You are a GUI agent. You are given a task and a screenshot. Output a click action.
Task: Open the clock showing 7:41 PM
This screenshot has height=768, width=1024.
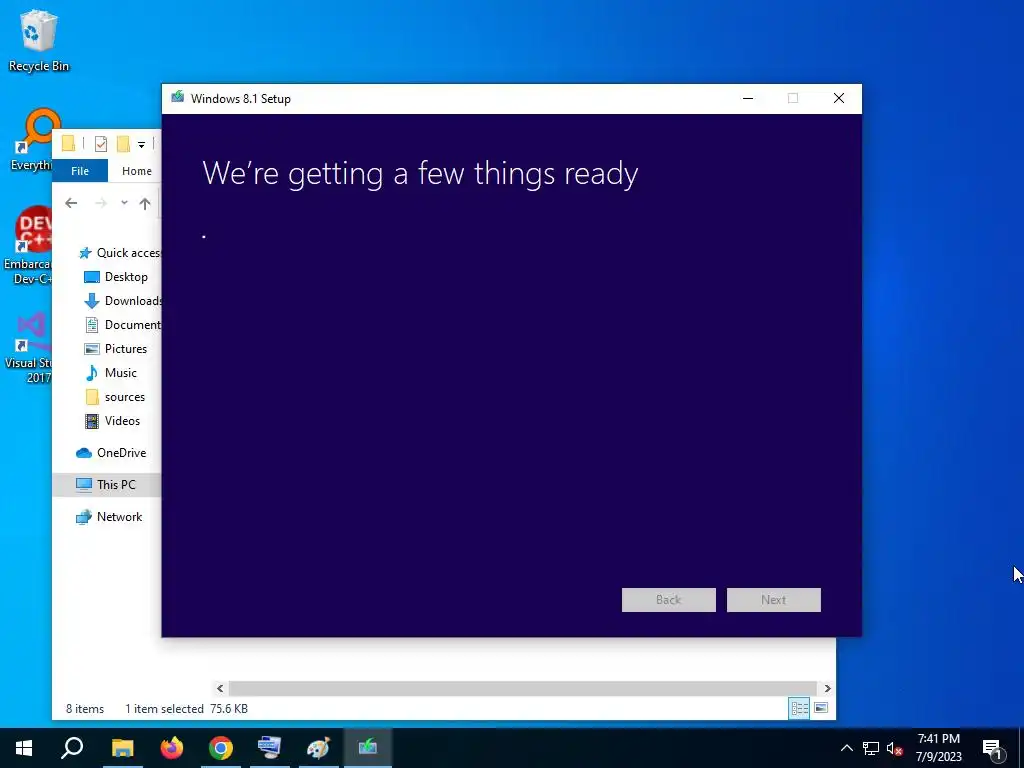[x=938, y=748]
